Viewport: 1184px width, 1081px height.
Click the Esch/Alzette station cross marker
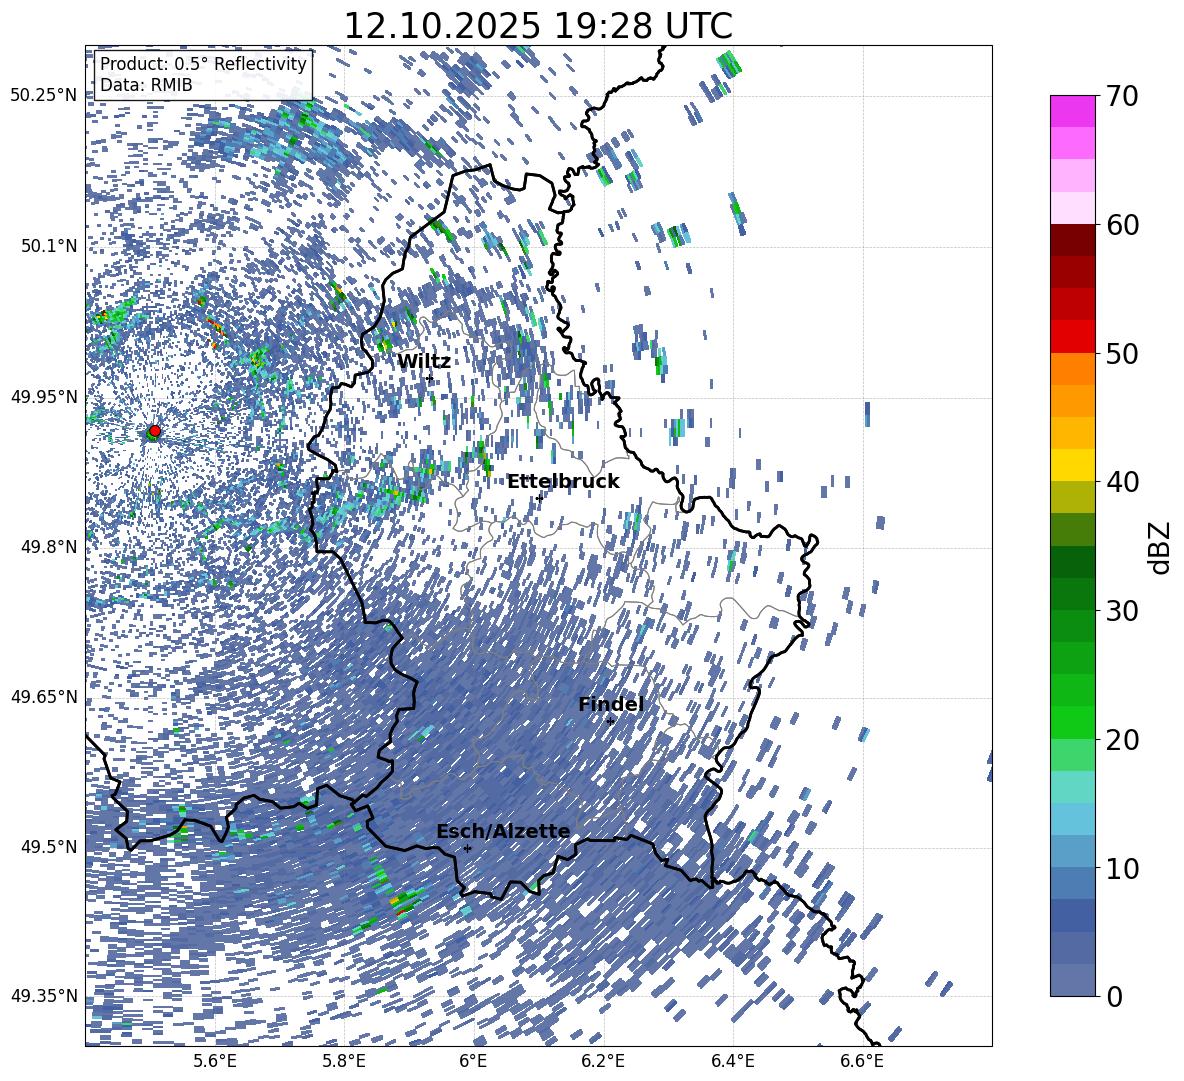[467, 848]
